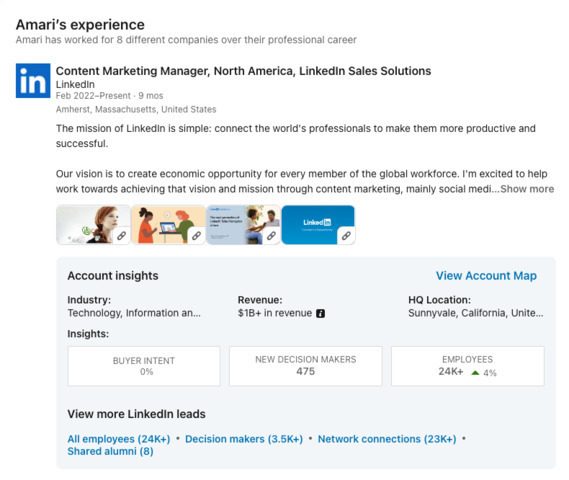Open link icon on illustrated laptop thumbnail
This screenshot has height=480, width=569.
click(196, 236)
